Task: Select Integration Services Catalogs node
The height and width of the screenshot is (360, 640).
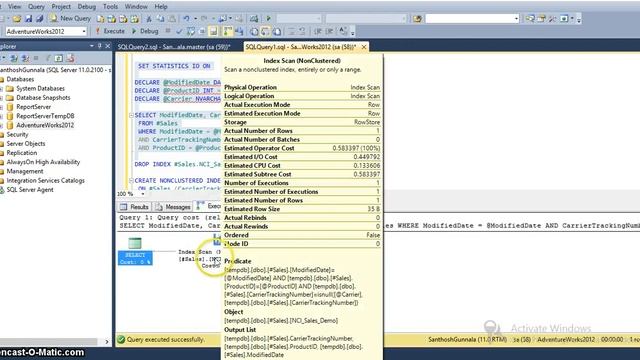Action: tap(45, 180)
